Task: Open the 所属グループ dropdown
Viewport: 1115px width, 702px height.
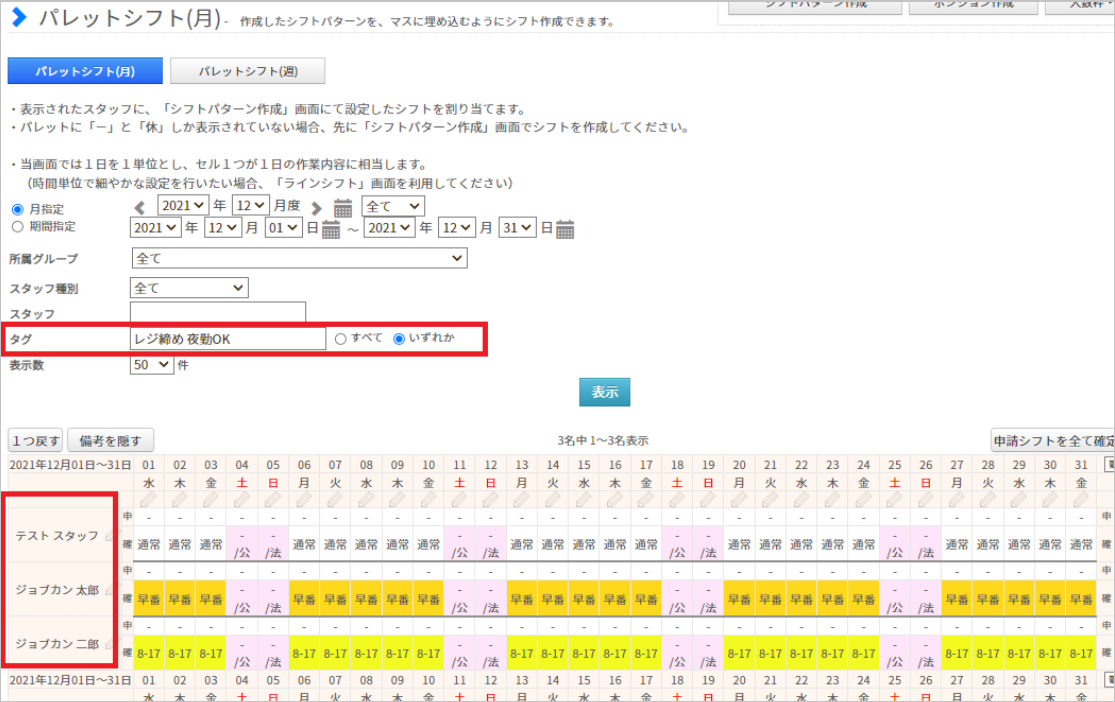Action: tap(299, 259)
